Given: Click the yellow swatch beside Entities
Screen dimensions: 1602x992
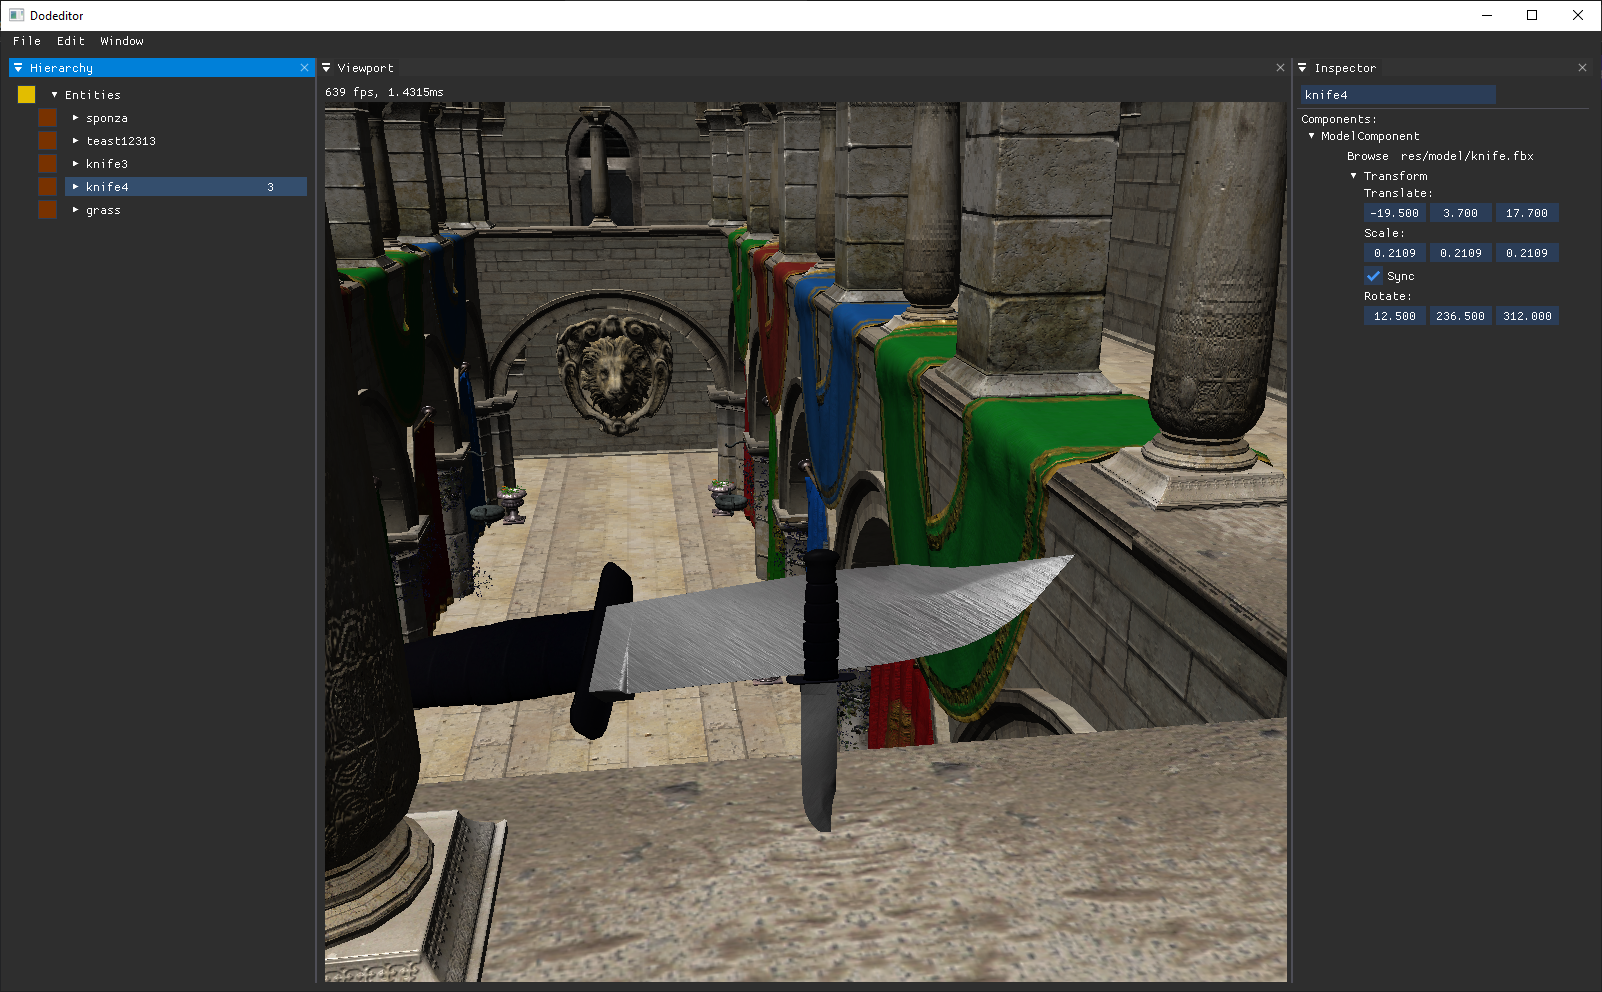Looking at the screenshot, I should point(27,94).
